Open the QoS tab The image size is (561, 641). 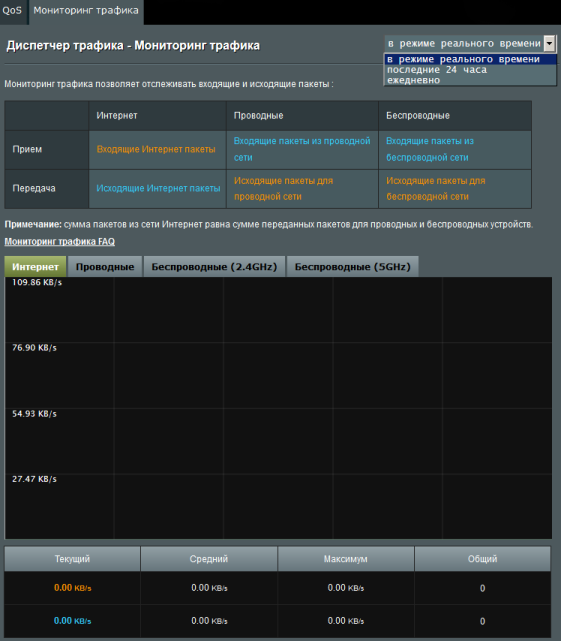pyautogui.click(x=12, y=11)
